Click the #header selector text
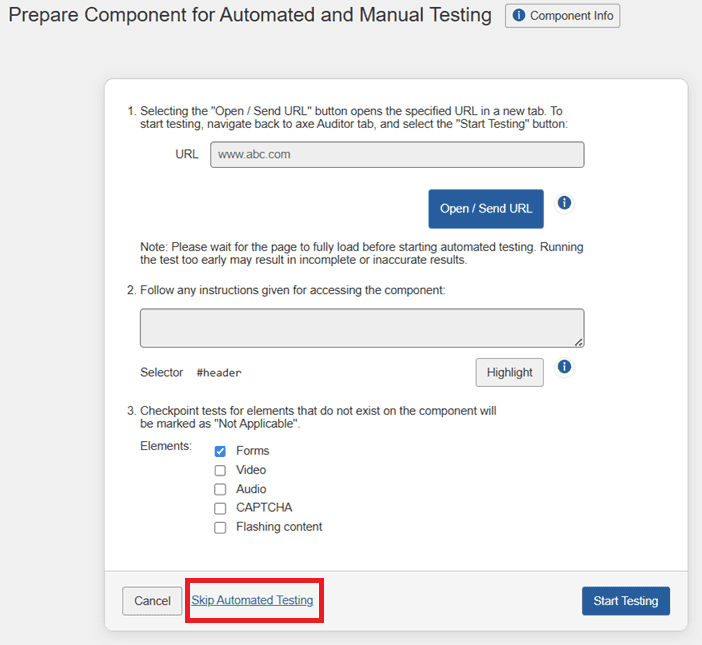Image resolution: width=702 pixels, height=645 pixels. 219,372
